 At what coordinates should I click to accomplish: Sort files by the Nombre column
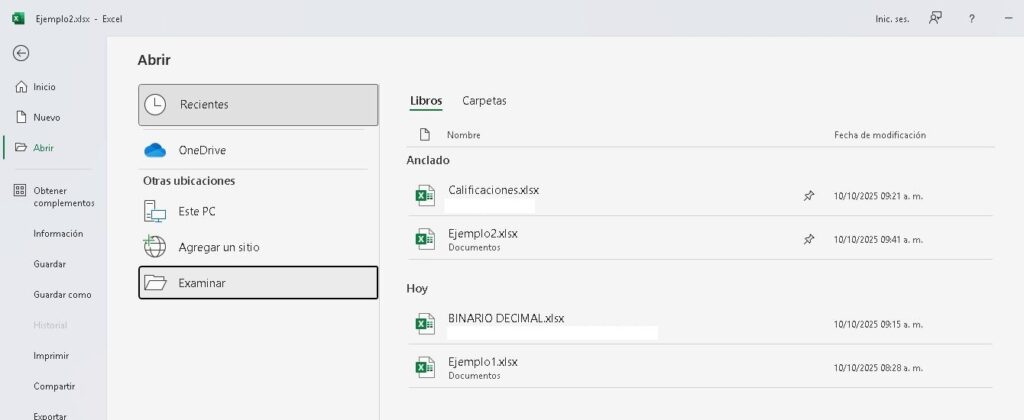click(x=464, y=135)
